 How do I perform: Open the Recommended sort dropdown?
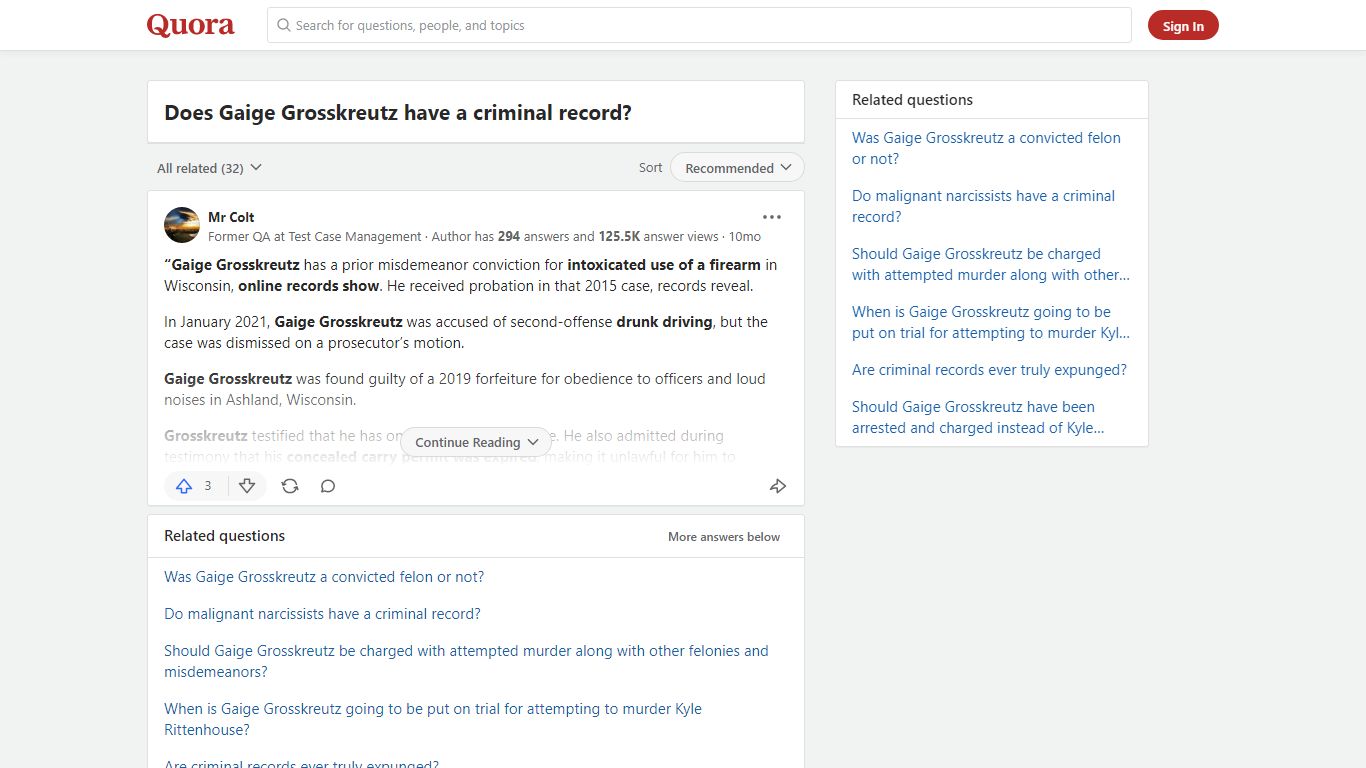point(737,168)
